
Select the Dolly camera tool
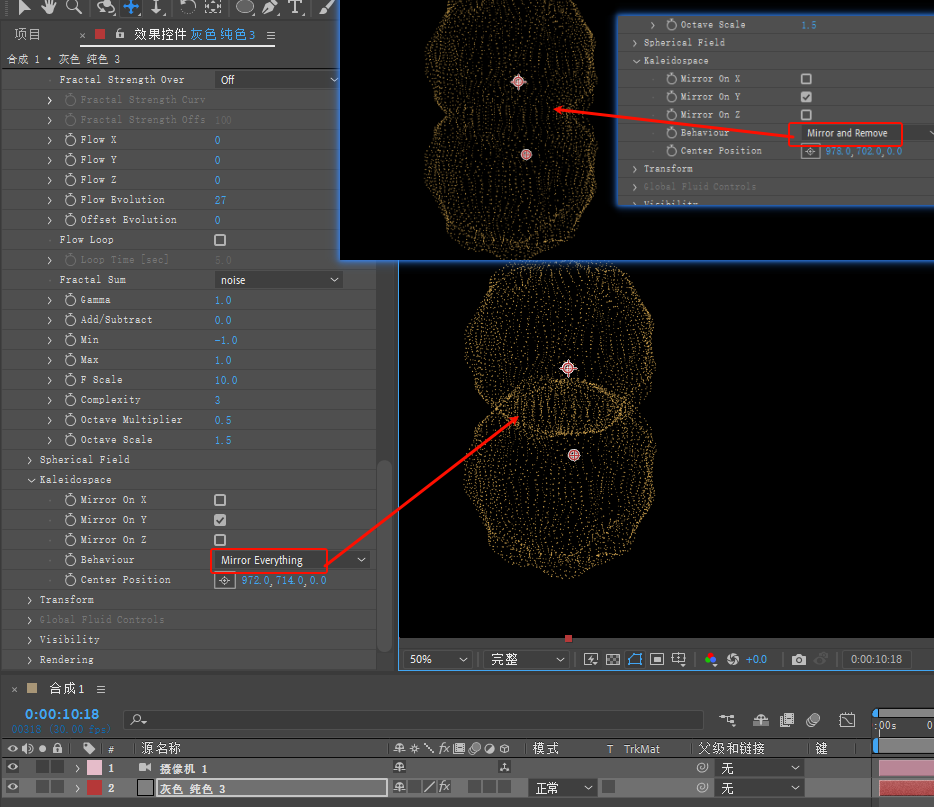(x=156, y=7)
